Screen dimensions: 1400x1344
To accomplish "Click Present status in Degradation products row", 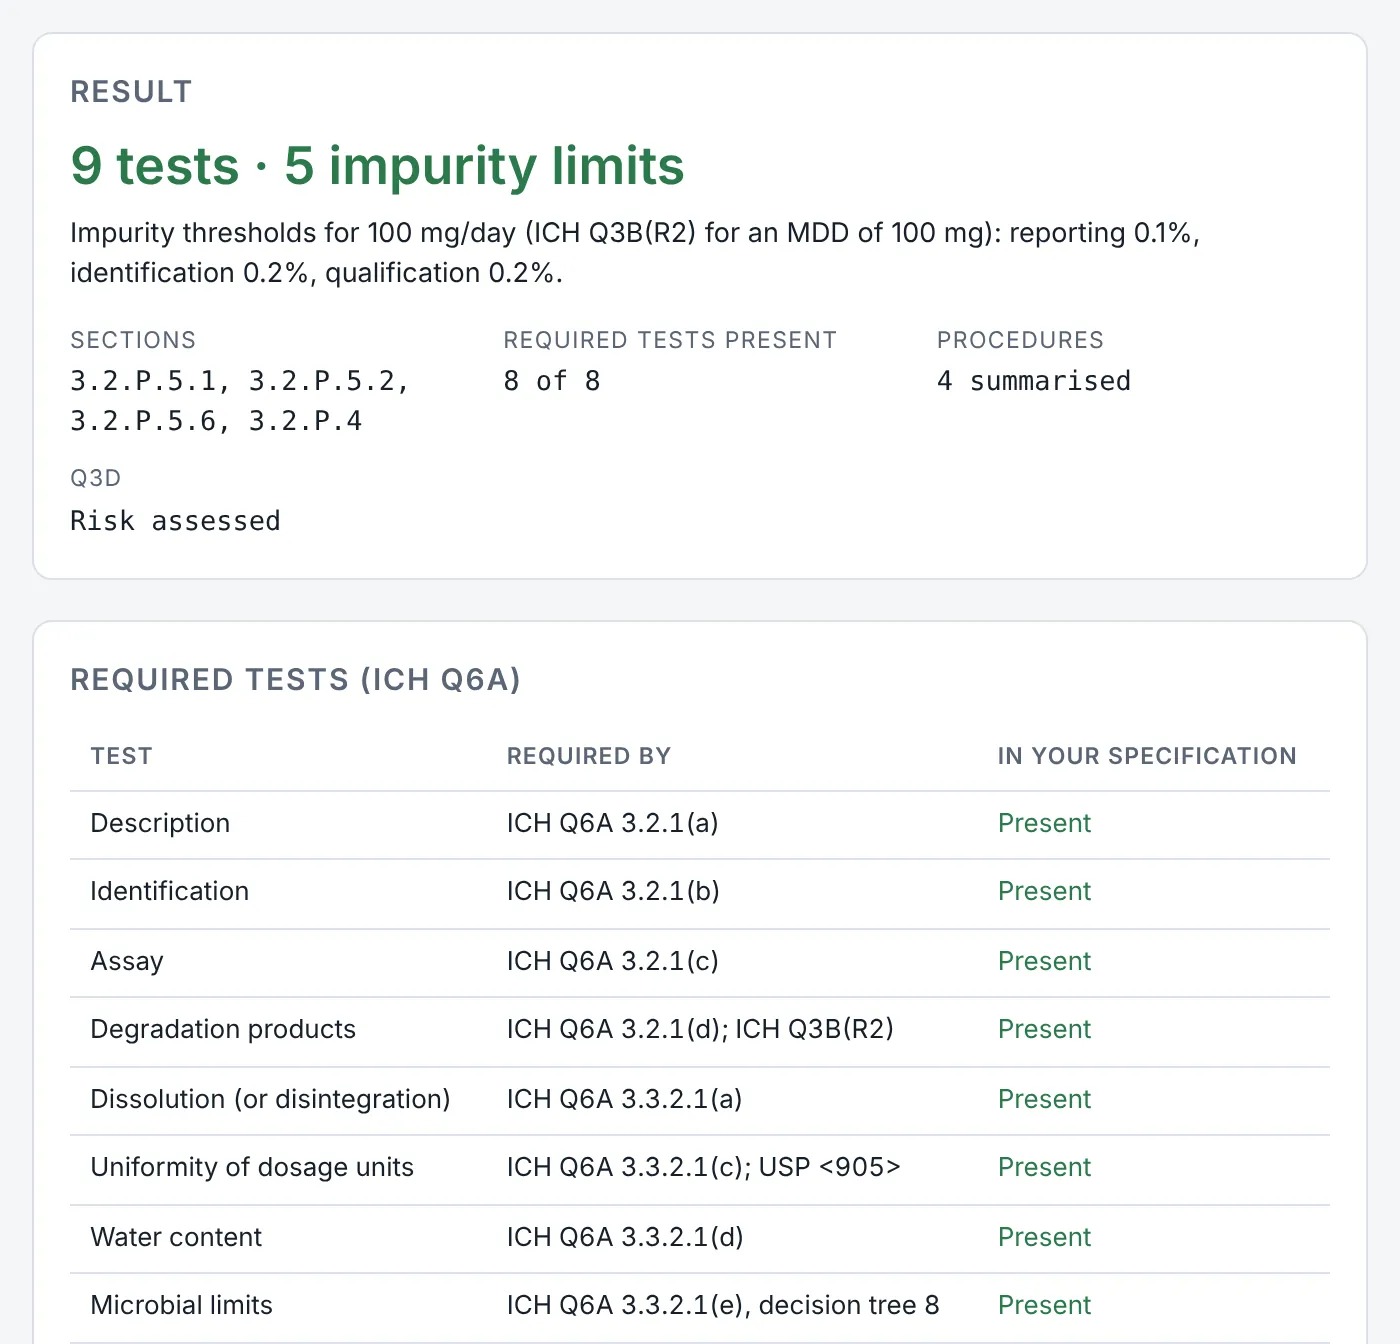I will tap(1044, 1029).
